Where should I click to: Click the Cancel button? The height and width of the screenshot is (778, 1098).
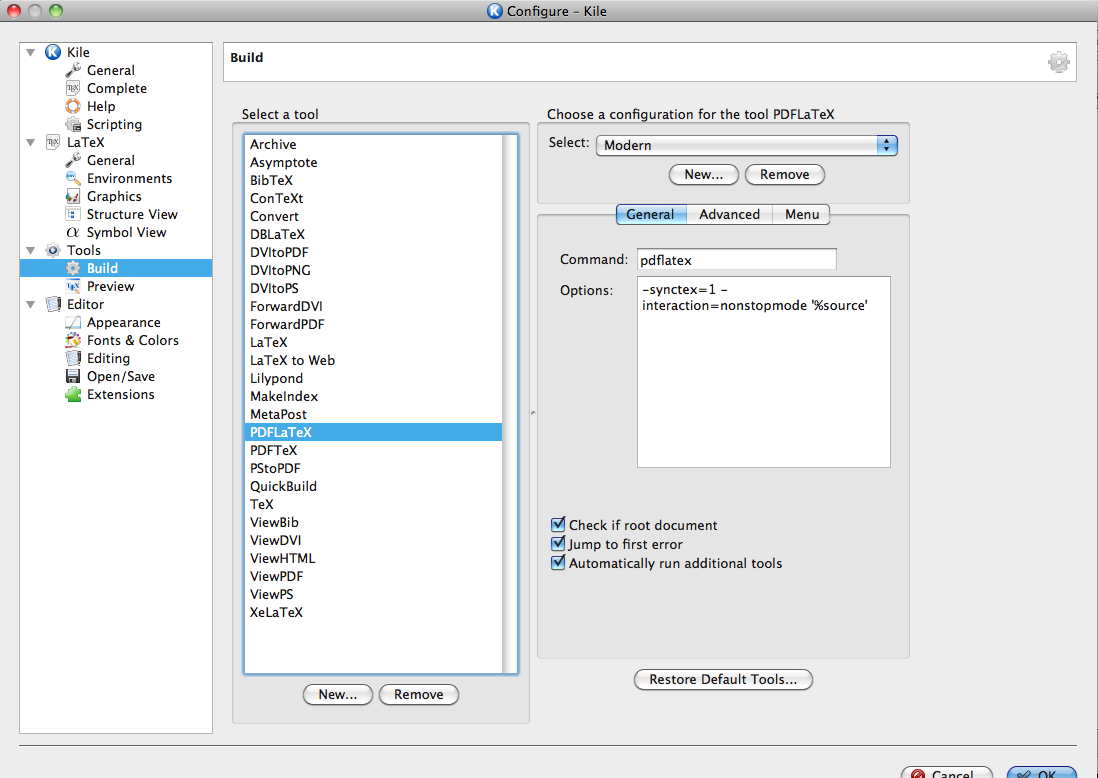coord(947,772)
